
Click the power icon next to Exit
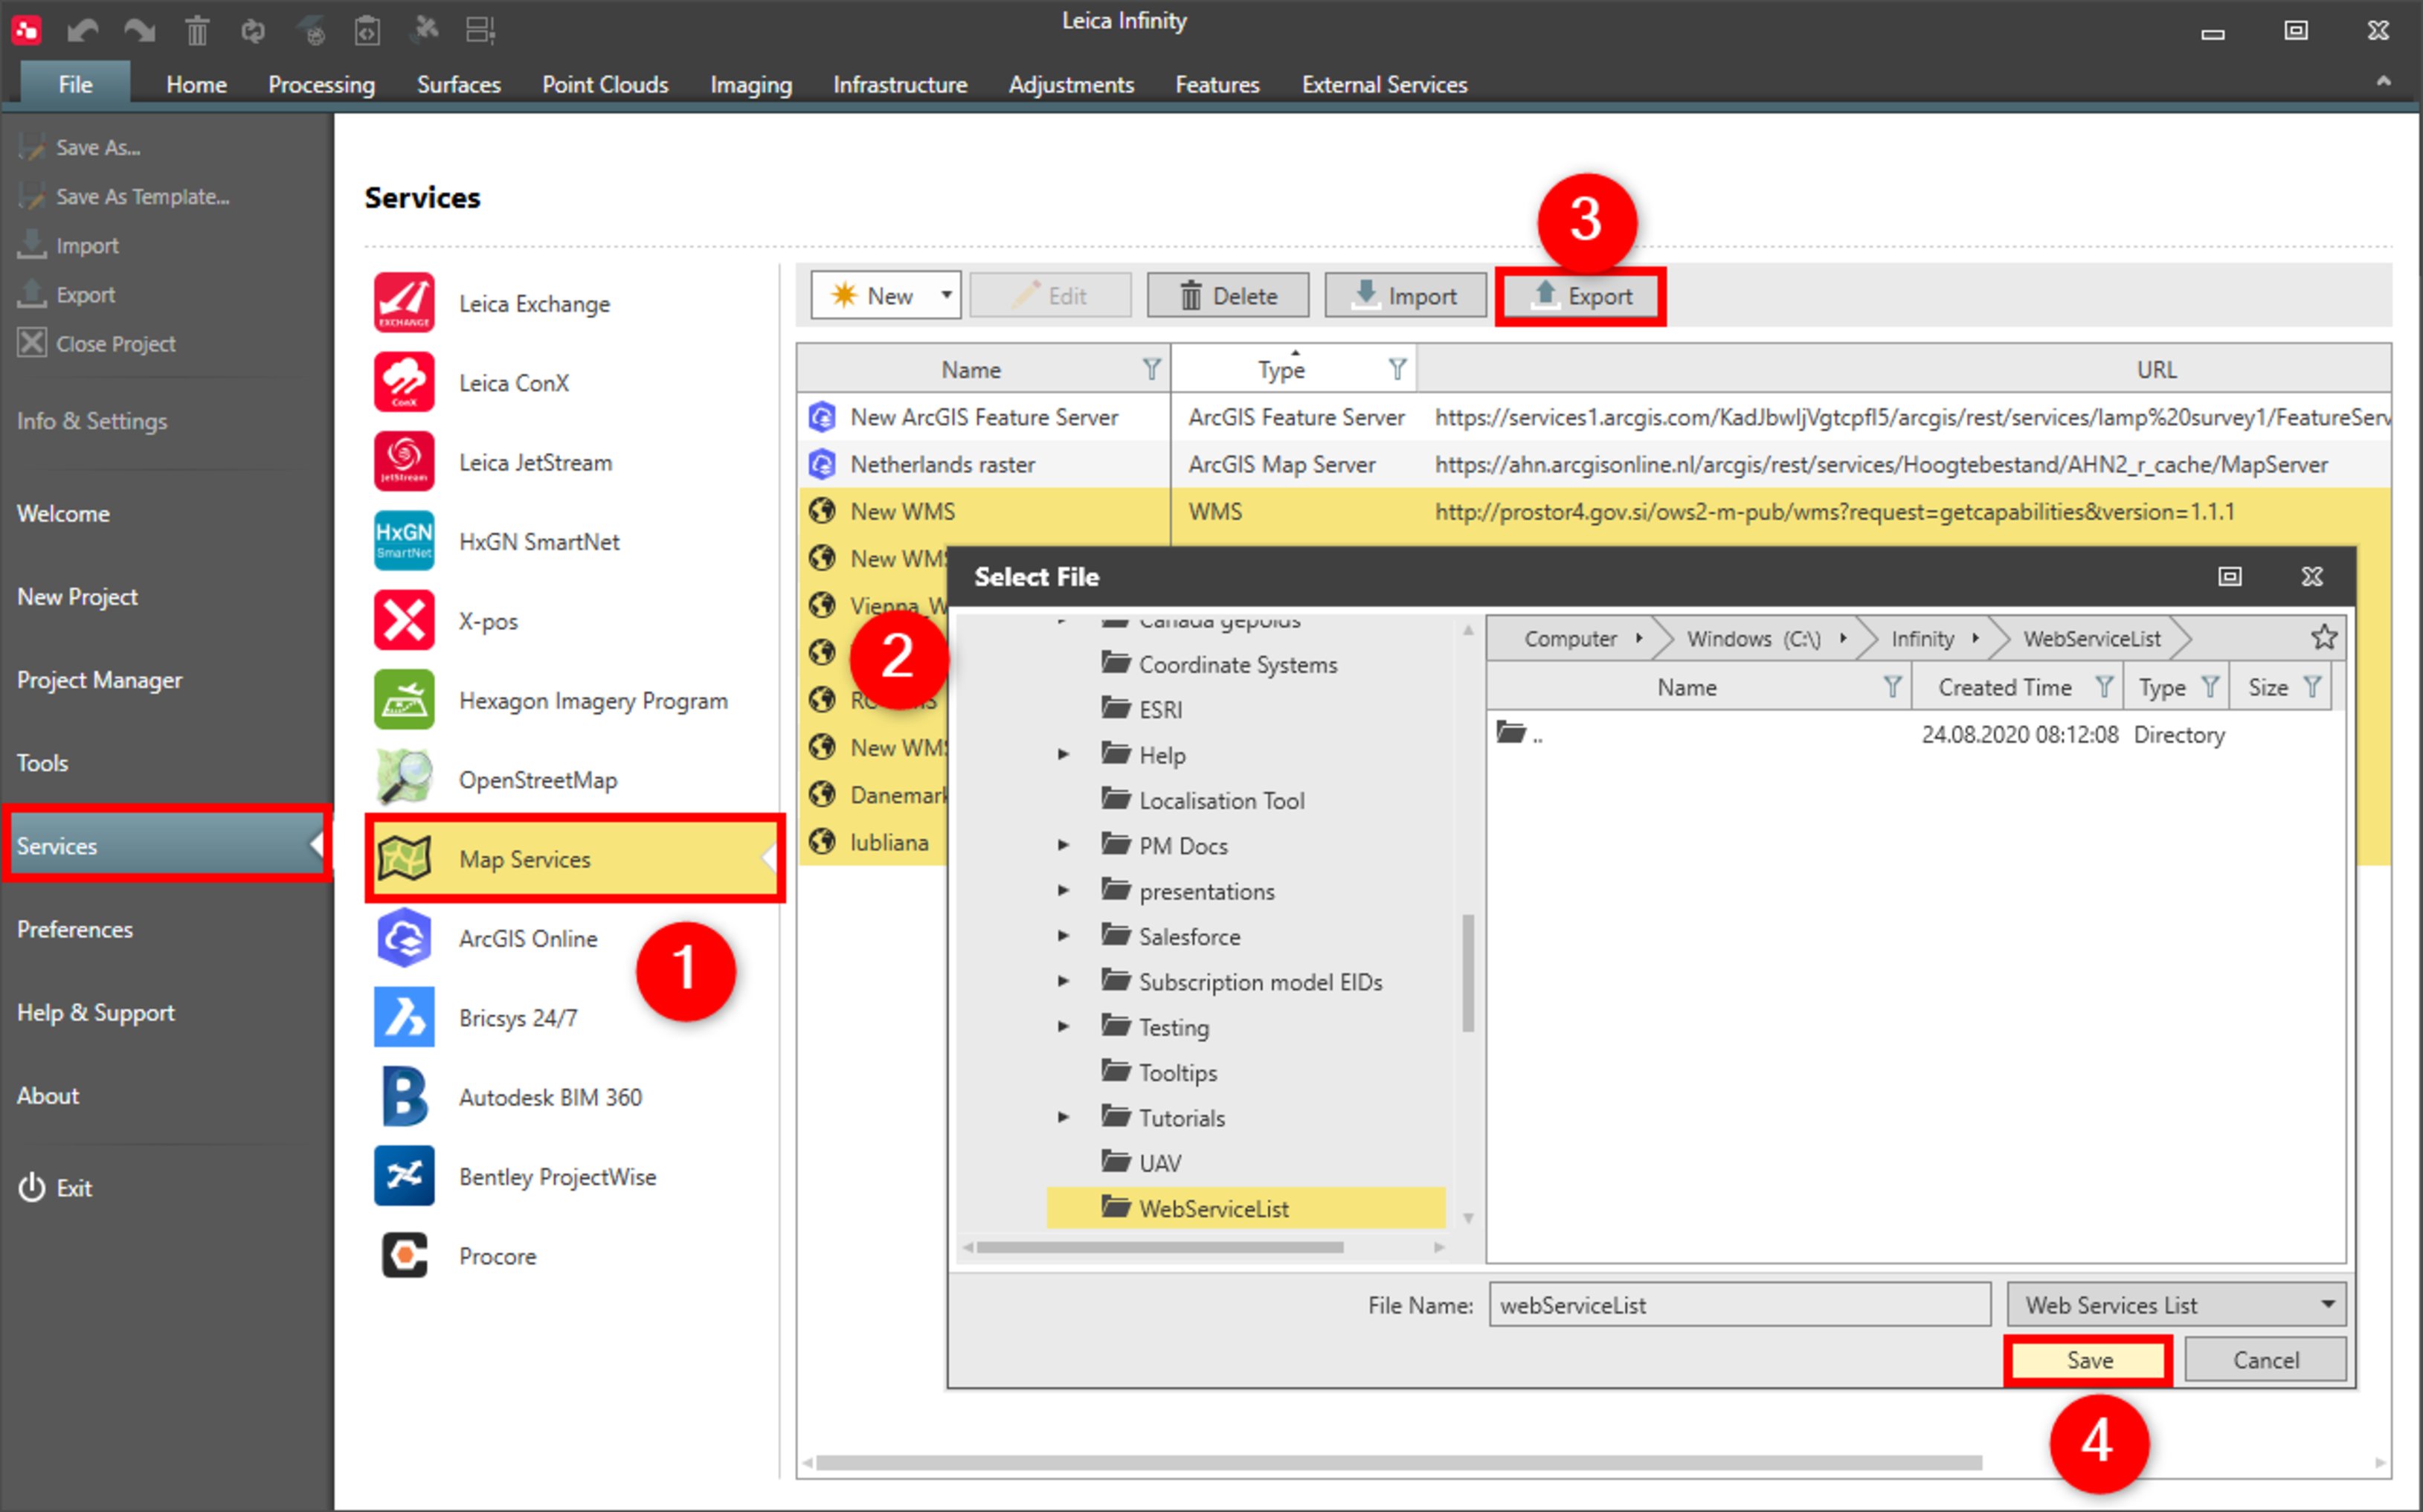tap(32, 1187)
